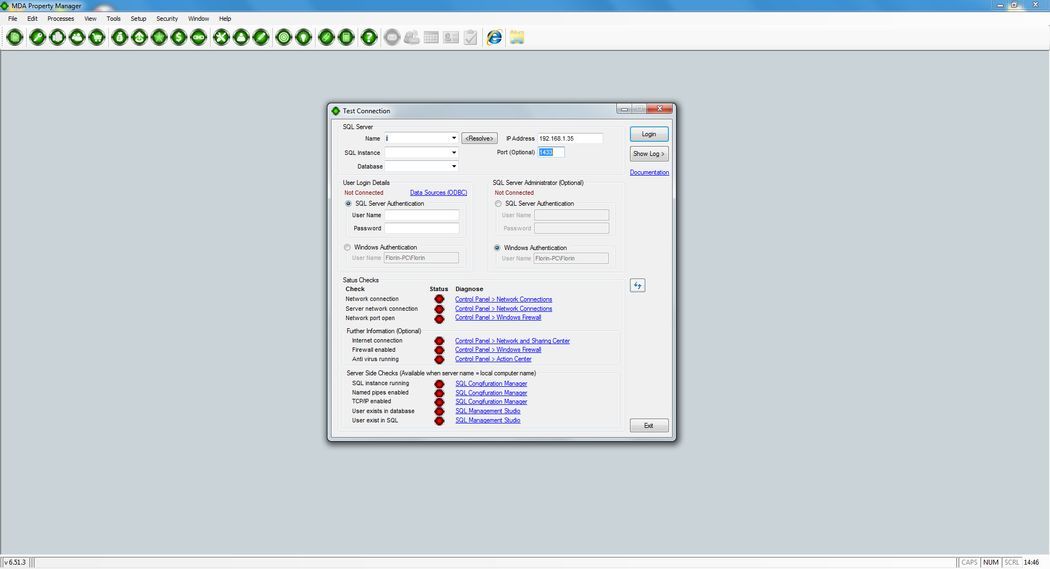Click the green key toolbar icon
Viewport: 1050px width, 569px height.
coord(38,37)
